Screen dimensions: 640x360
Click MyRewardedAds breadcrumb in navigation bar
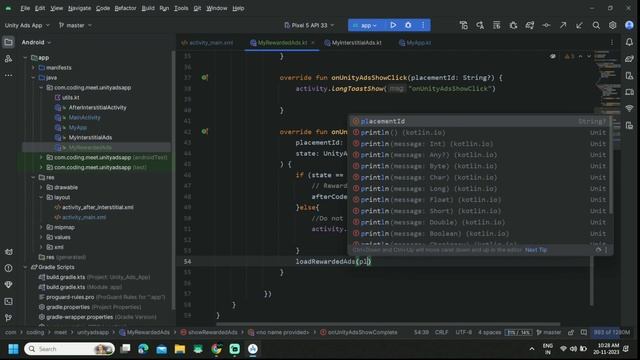click(144, 332)
